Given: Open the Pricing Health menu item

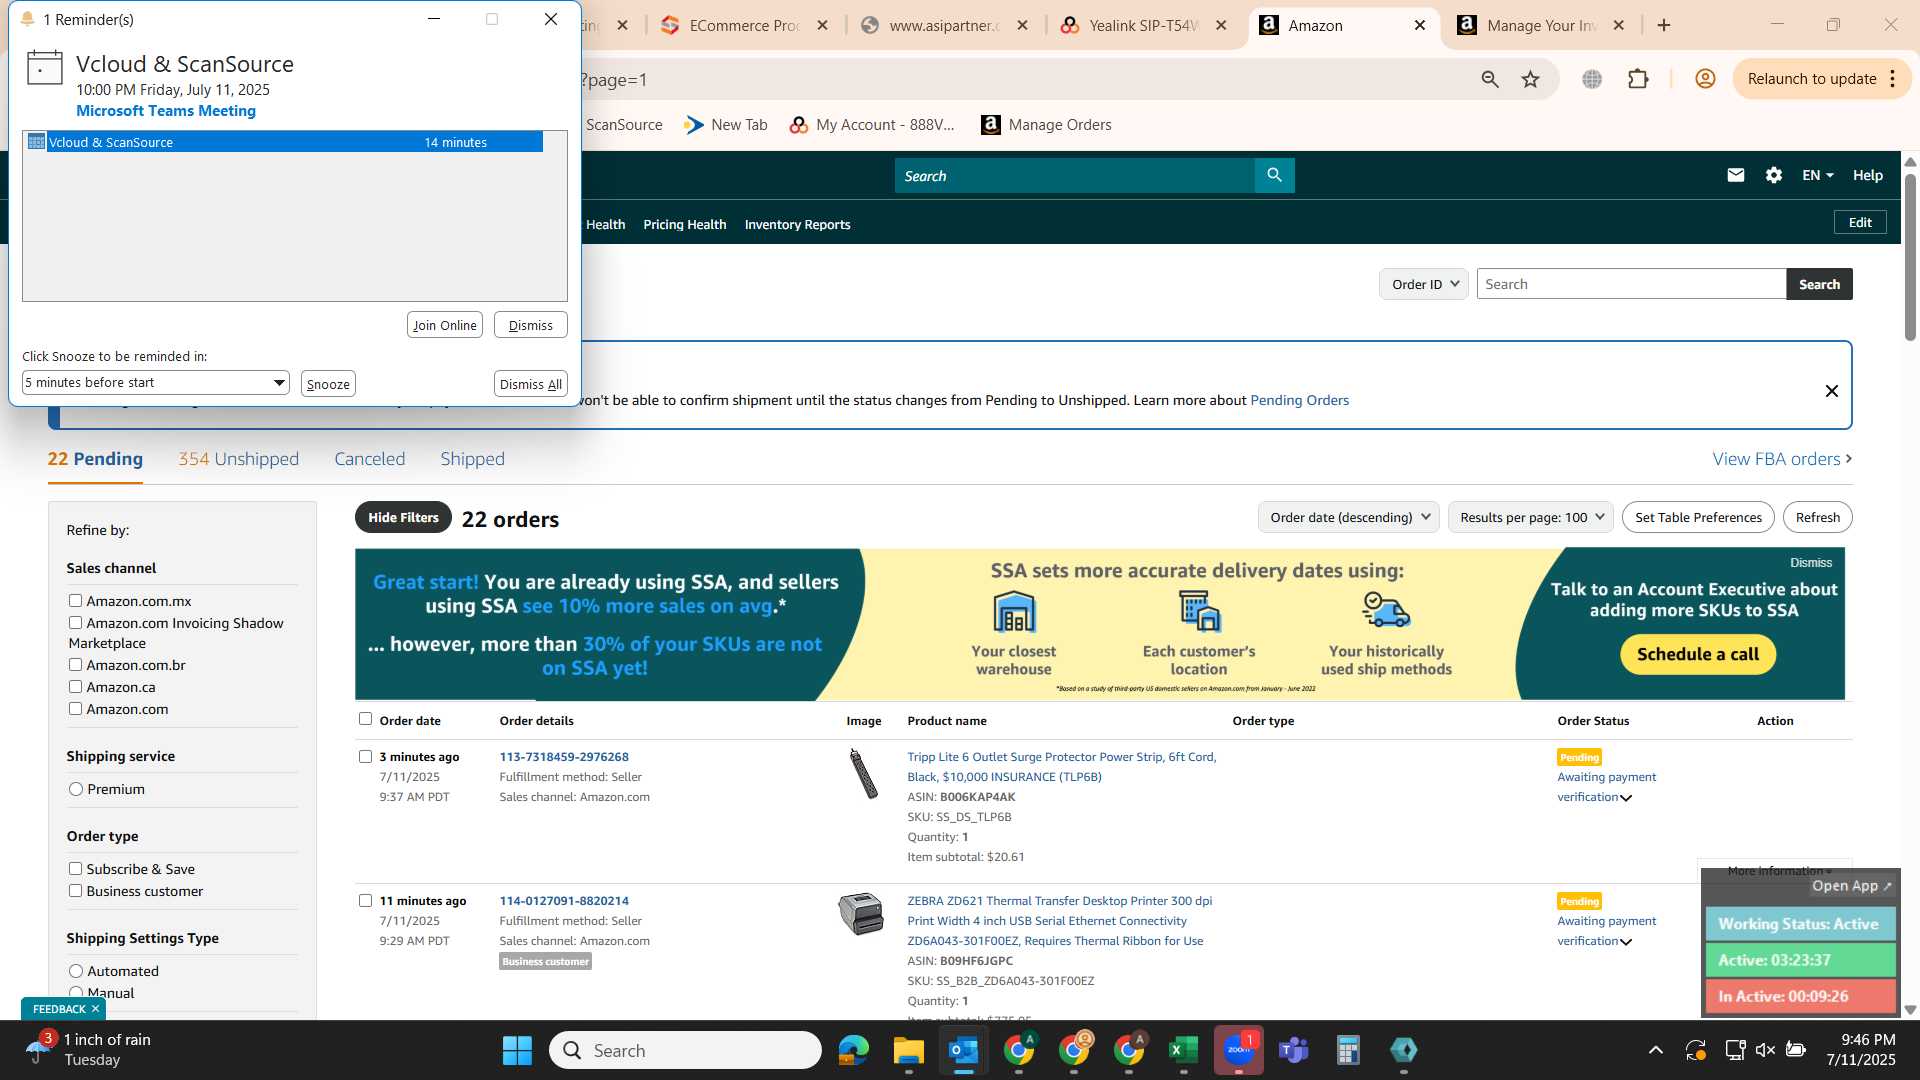Looking at the screenshot, I should pyautogui.click(x=685, y=225).
